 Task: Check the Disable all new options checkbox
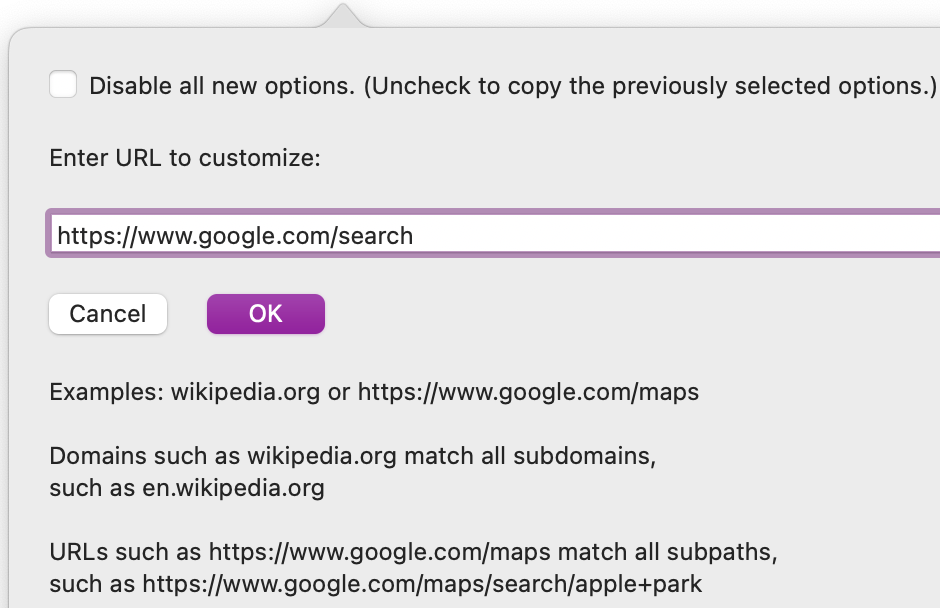(63, 85)
